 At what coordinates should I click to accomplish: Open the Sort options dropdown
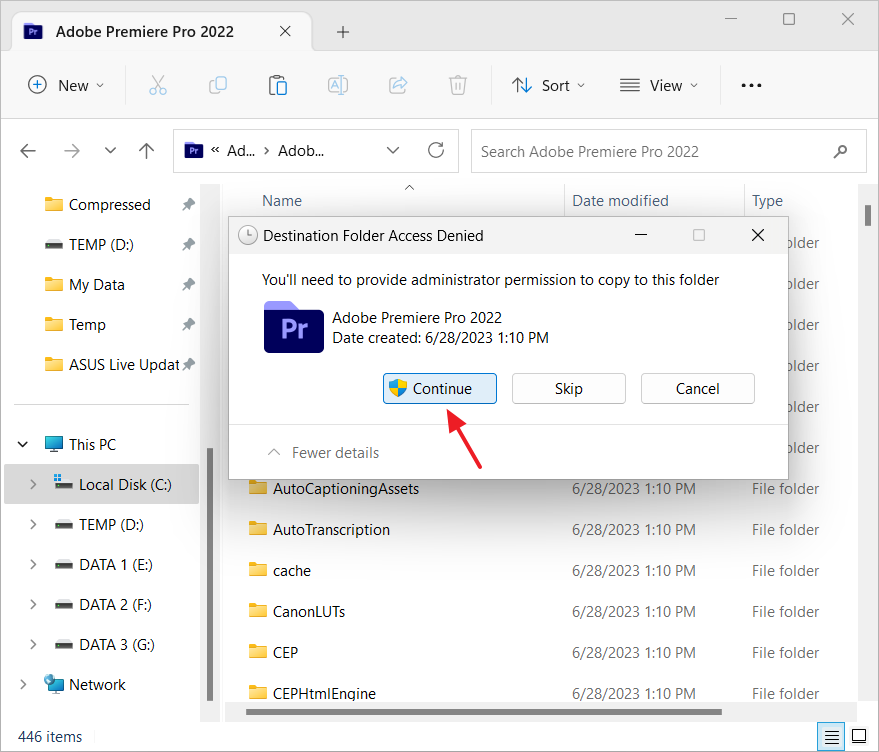(548, 85)
